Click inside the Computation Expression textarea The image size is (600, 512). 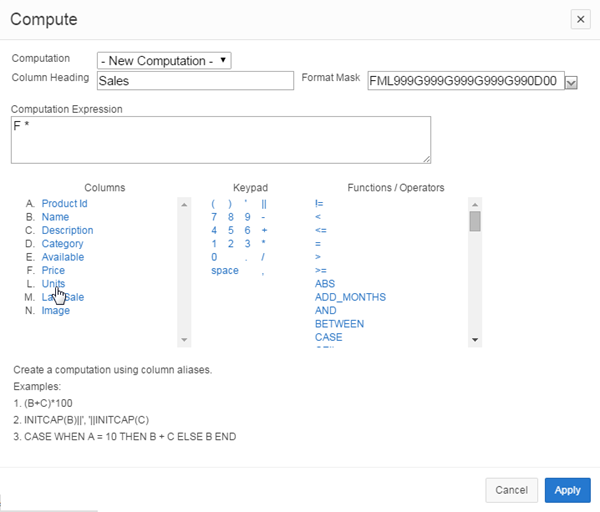[220, 139]
